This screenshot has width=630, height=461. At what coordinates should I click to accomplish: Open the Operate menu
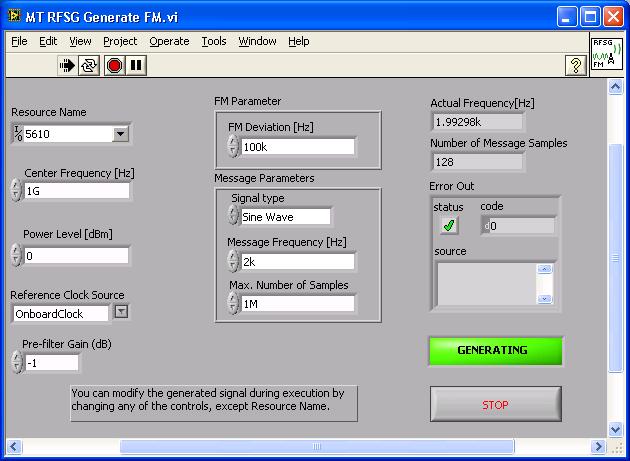pos(169,41)
